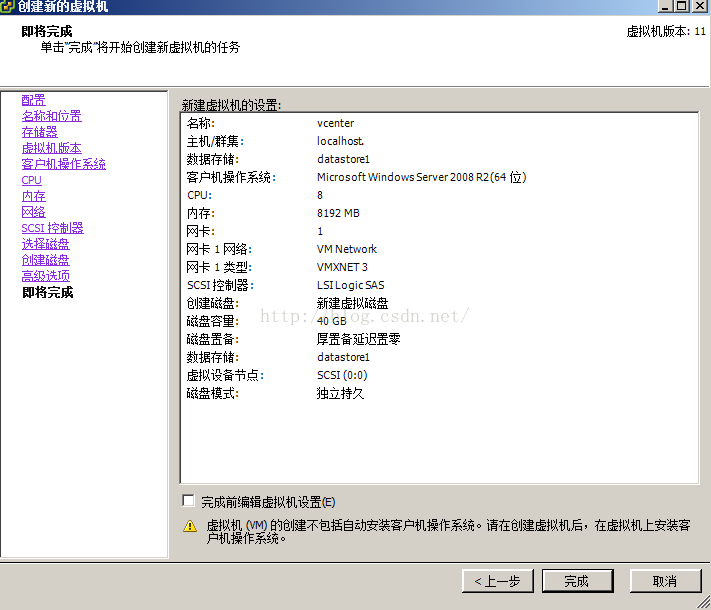Select current step 即将完成 in sidebar
Viewport: 711px width, 610px height.
tap(48, 293)
